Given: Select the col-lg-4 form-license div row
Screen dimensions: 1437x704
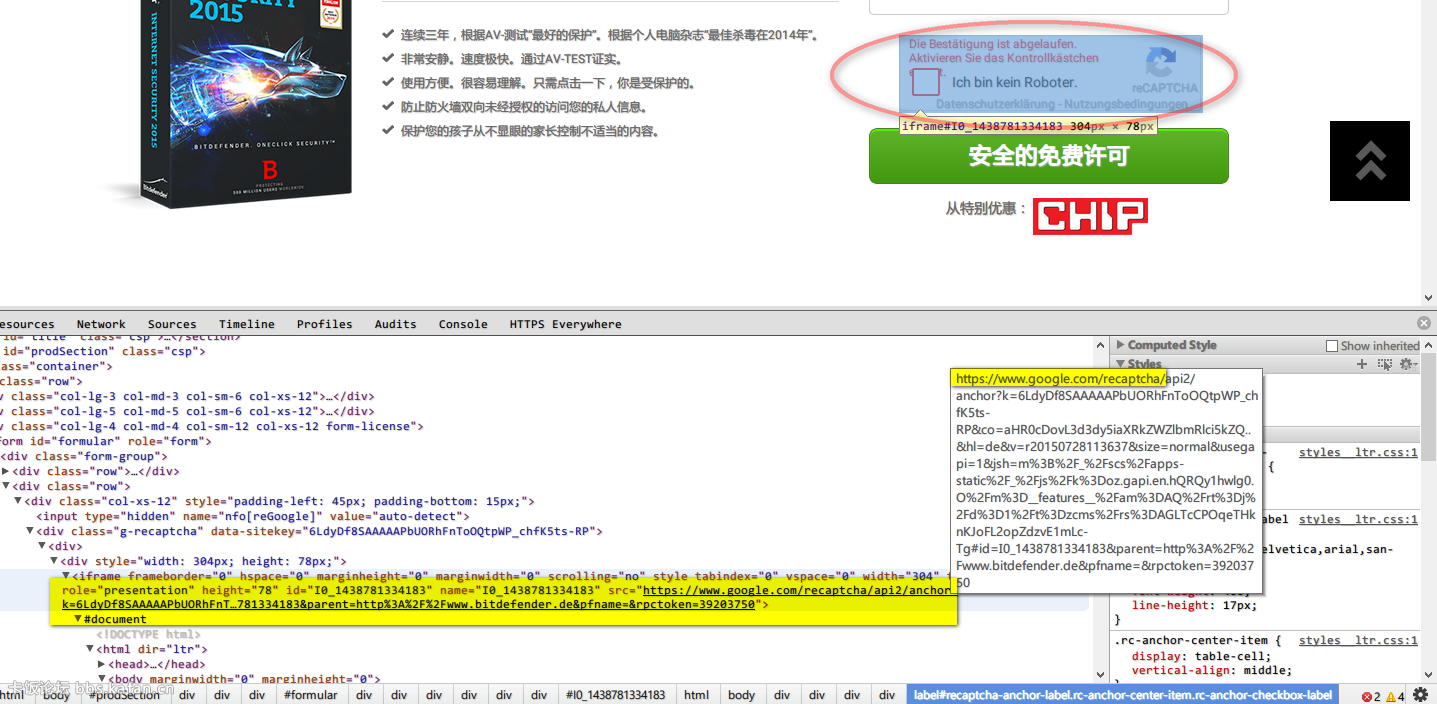Looking at the screenshot, I should point(212,426).
